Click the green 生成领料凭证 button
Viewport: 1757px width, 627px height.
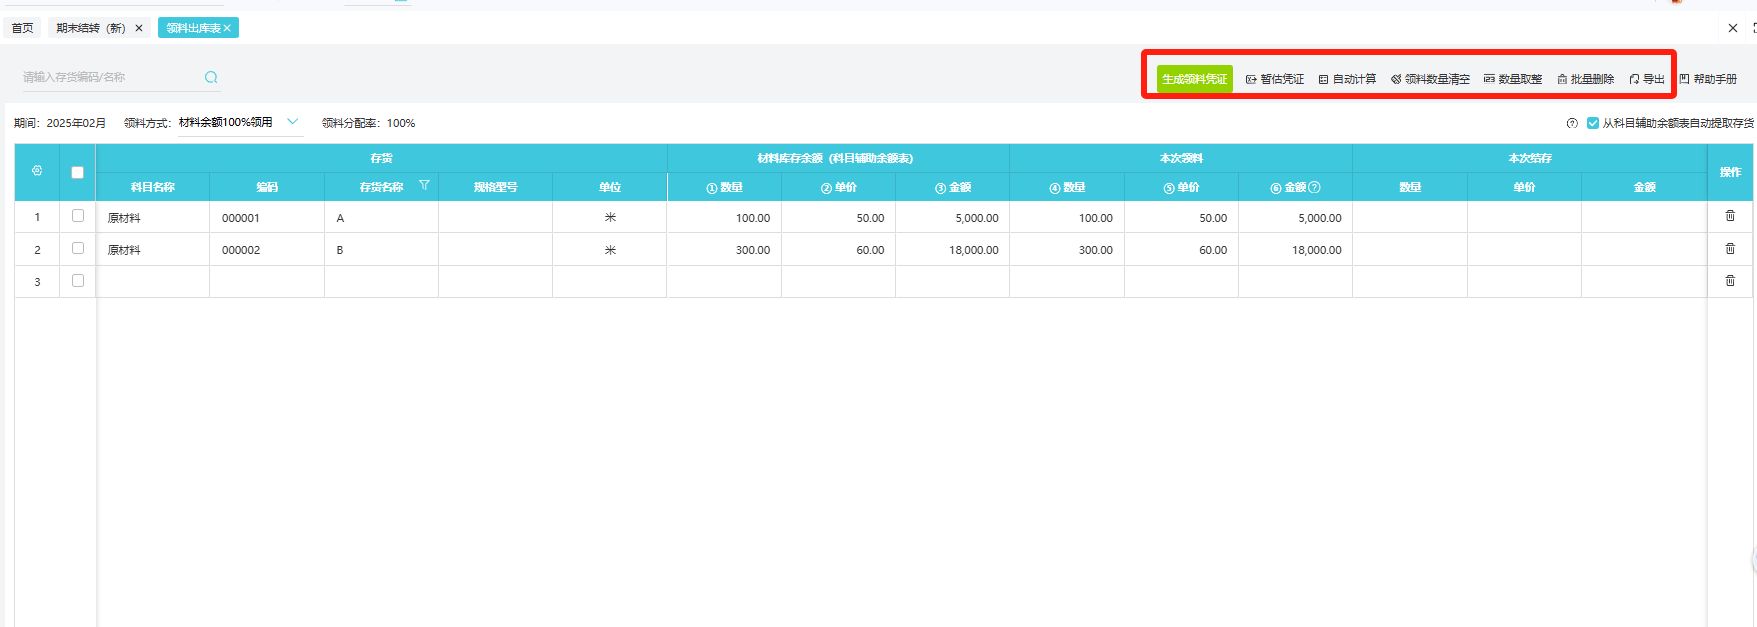pyautogui.click(x=1194, y=79)
